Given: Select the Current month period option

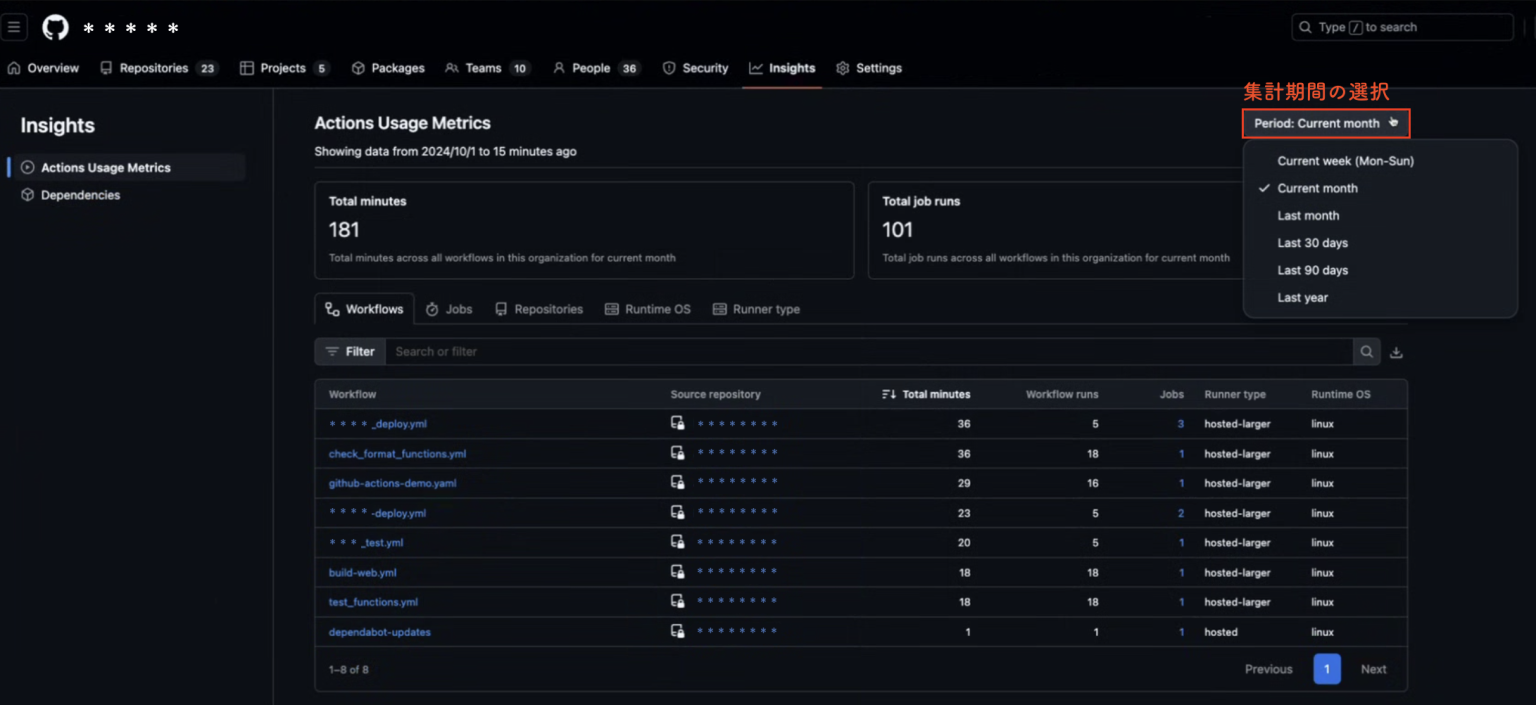Looking at the screenshot, I should point(1317,188).
